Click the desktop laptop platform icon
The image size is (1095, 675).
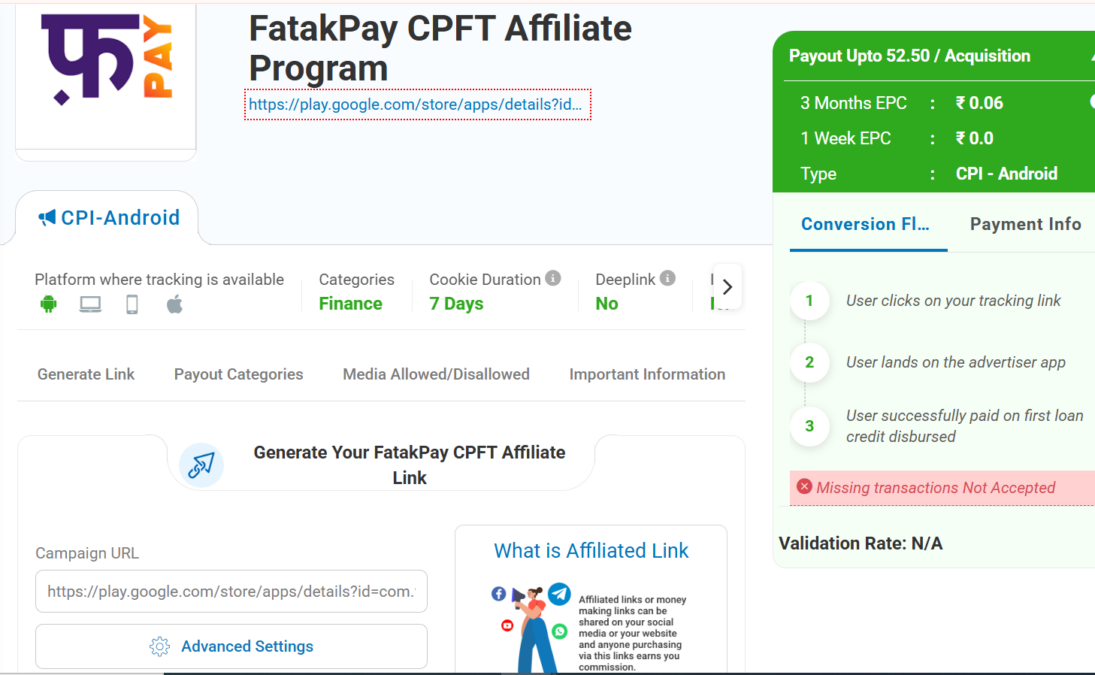90,305
